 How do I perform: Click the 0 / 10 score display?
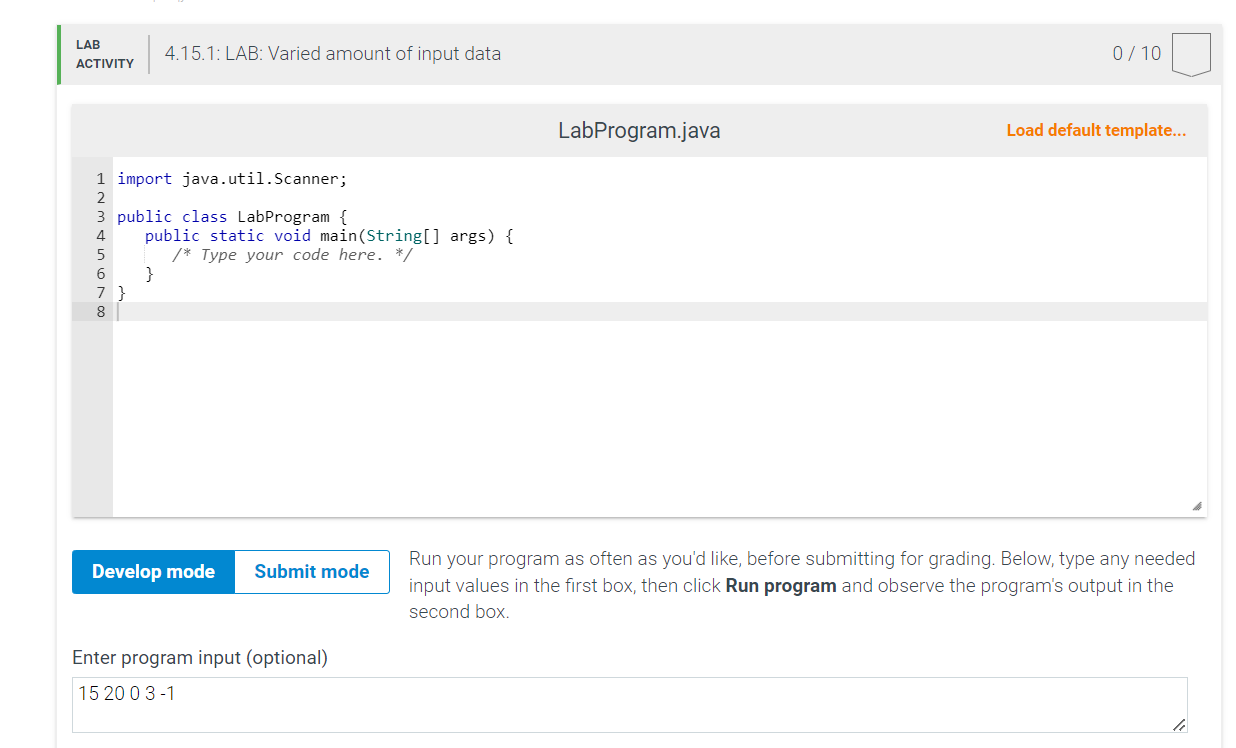[x=1136, y=54]
